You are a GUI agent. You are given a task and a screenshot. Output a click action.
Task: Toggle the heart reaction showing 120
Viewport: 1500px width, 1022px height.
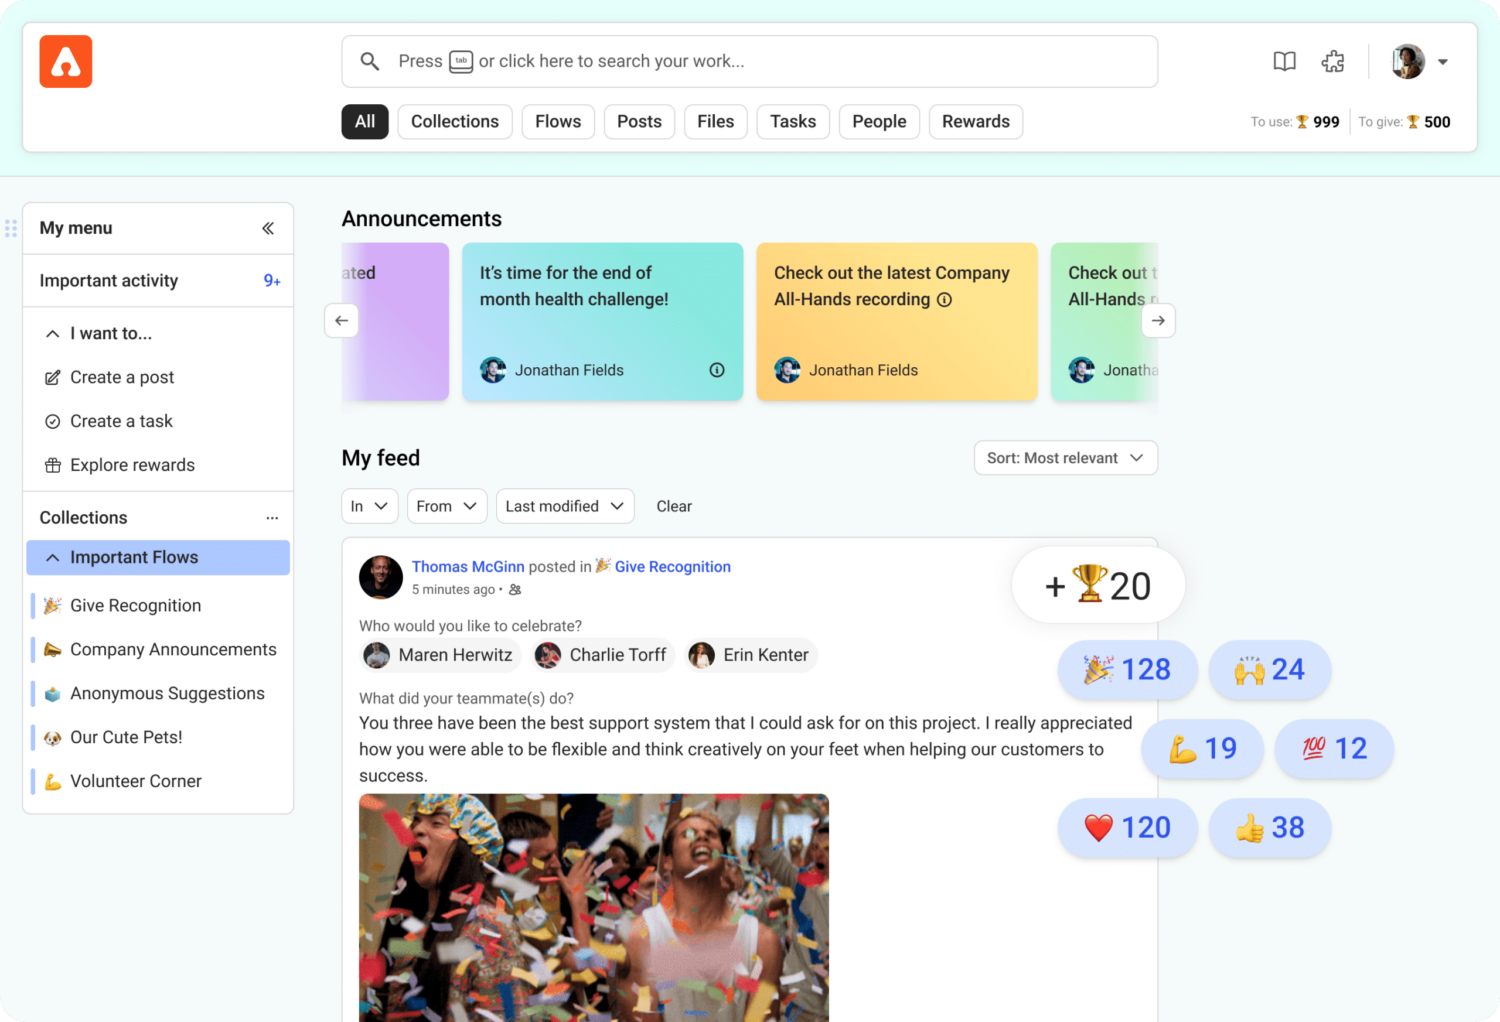point(1127,828)
